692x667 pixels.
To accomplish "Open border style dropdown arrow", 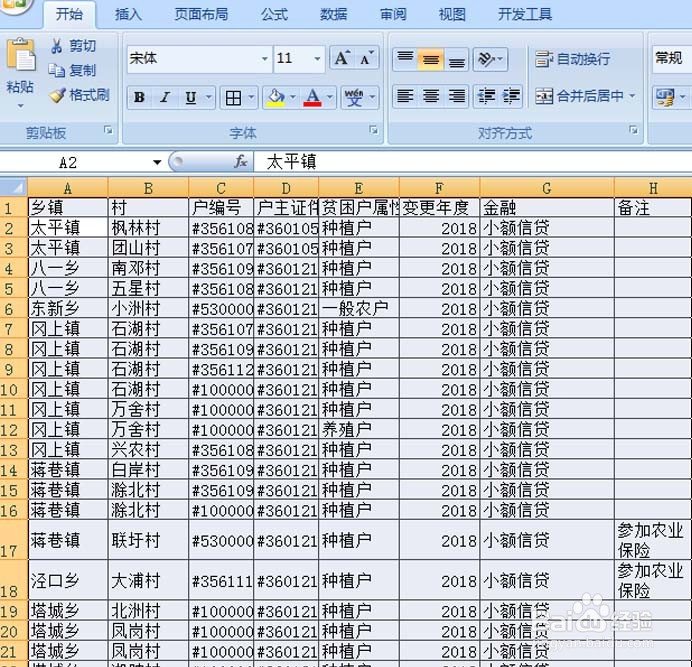I will (251, 97).
